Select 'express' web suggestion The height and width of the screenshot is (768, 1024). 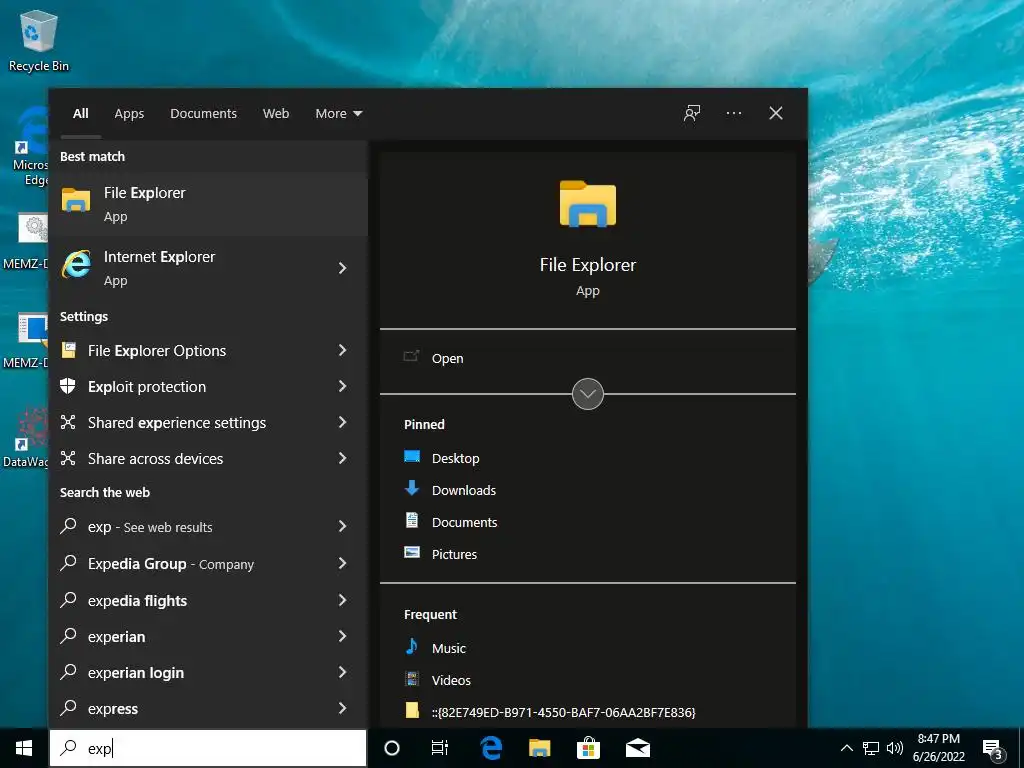(209, 708)
